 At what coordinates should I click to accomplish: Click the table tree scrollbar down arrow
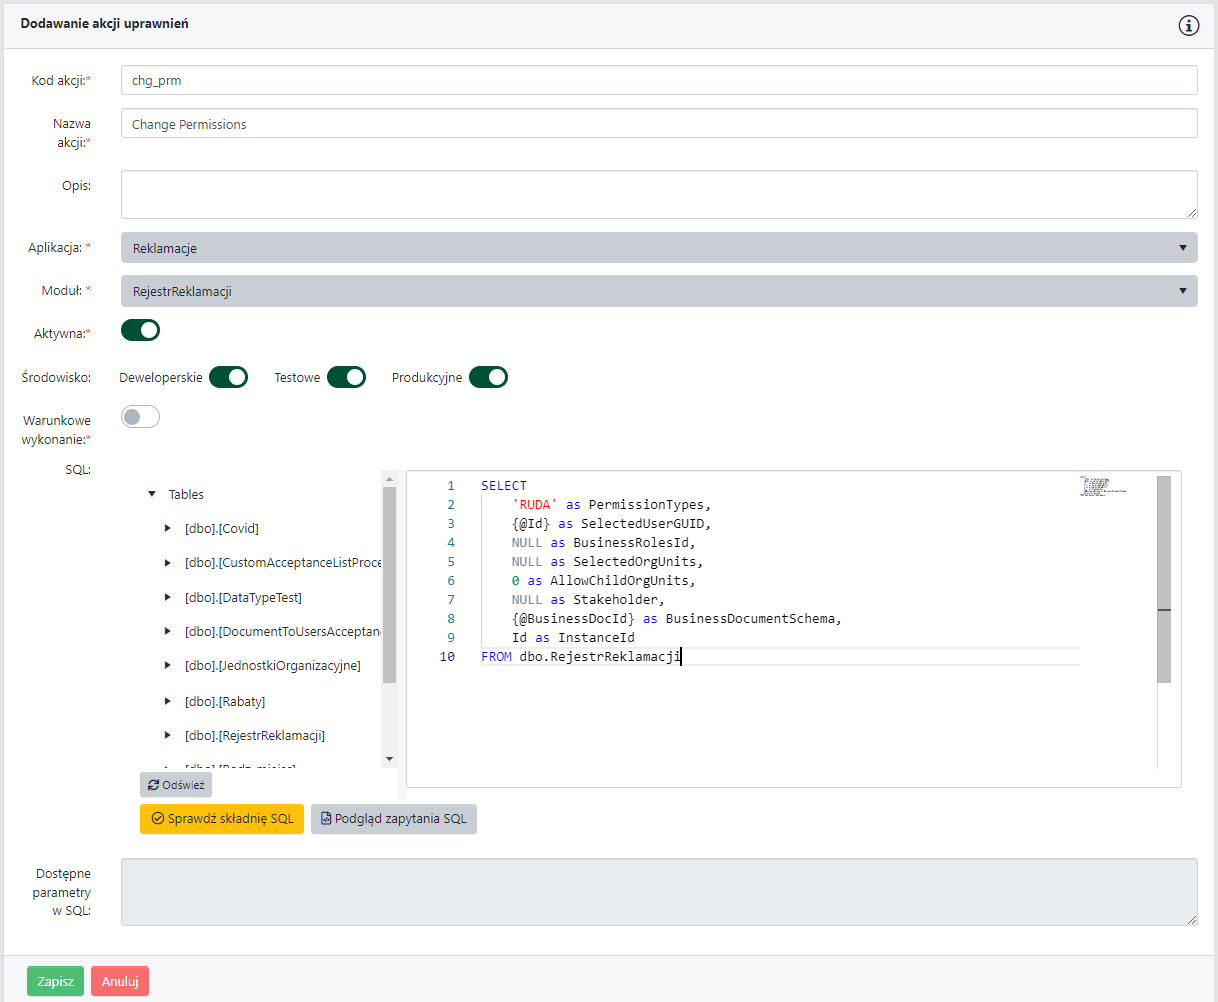coord(390,759)
